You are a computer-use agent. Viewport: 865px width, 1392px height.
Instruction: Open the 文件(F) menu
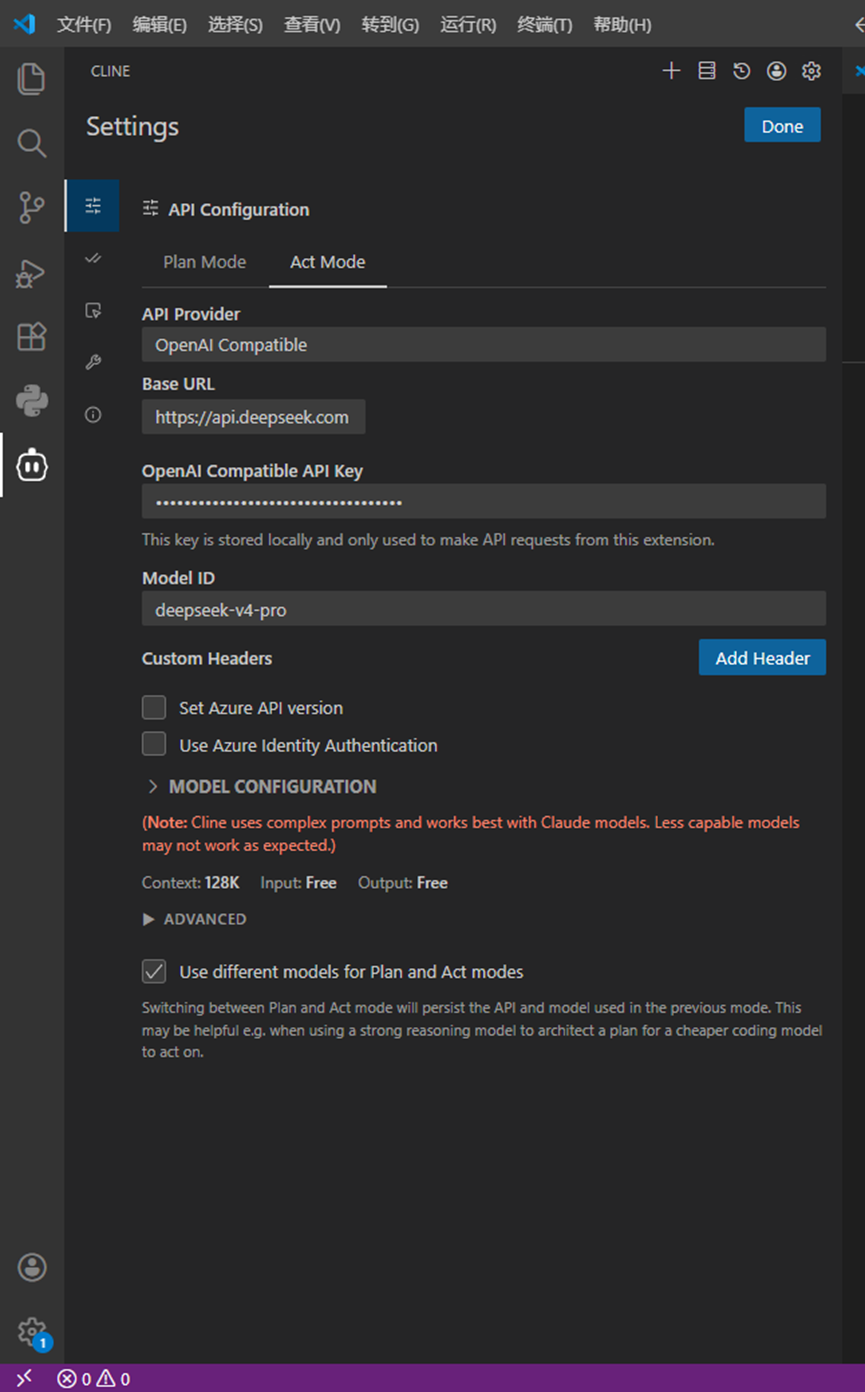[84, 24]
